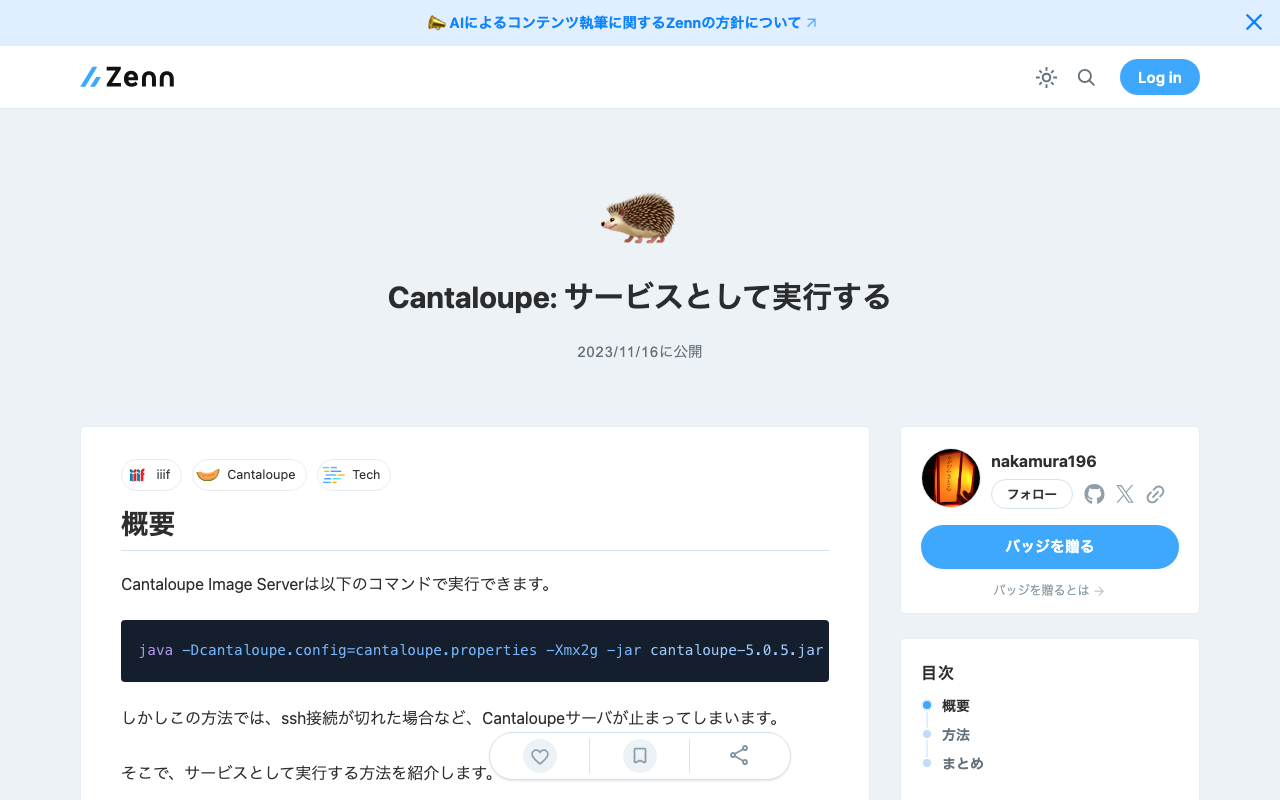Viewport: 1280px width, 800px height.
Task: Toggle like state on this article
Action: pos(539,756)
